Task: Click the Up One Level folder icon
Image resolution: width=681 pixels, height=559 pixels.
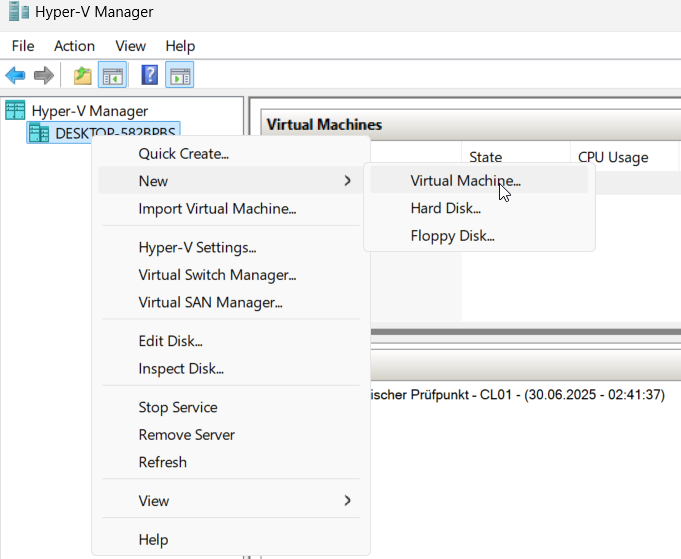Action: [83, 76]
